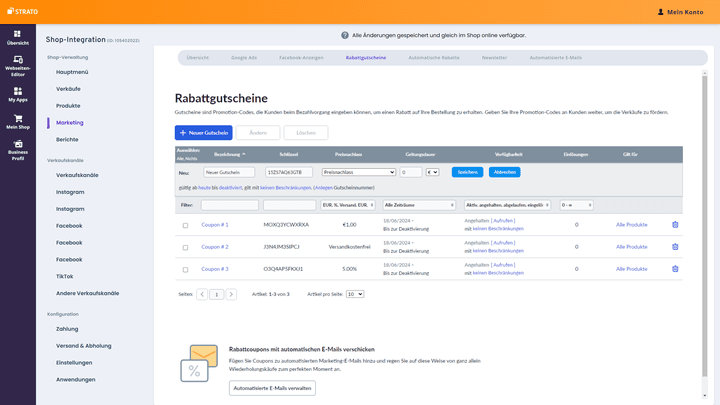Click the Ändern button
Screen dimensions: 720x405
click(258, 133)
